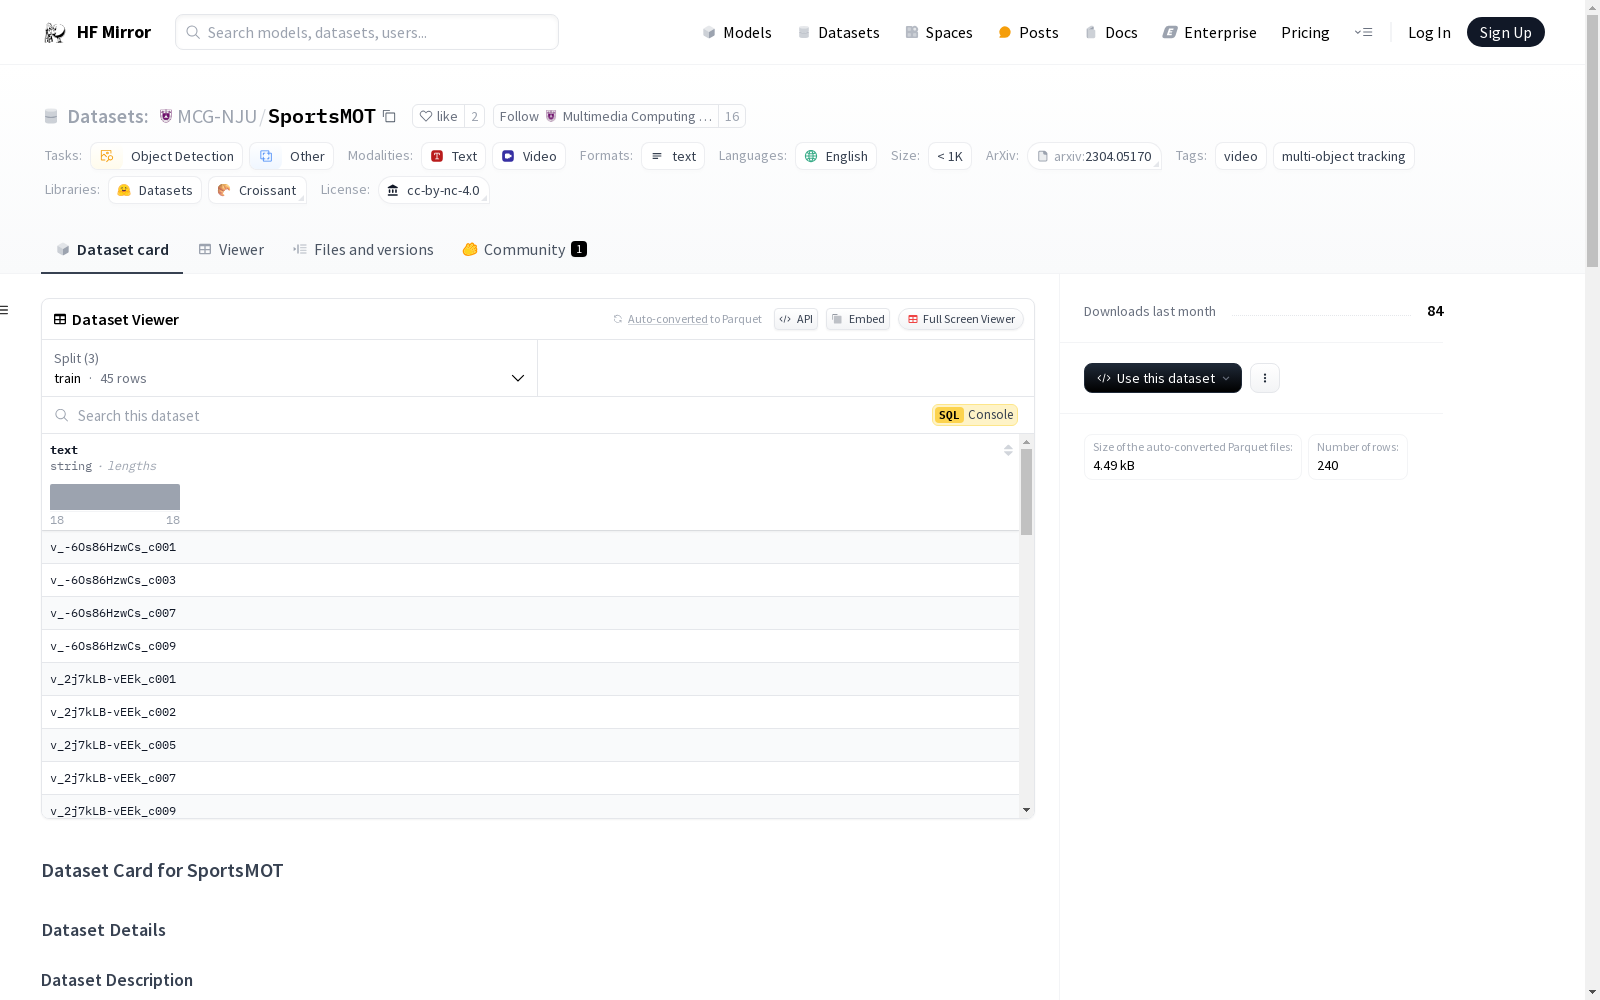Click the follower count 16

(x=732, y=117)
